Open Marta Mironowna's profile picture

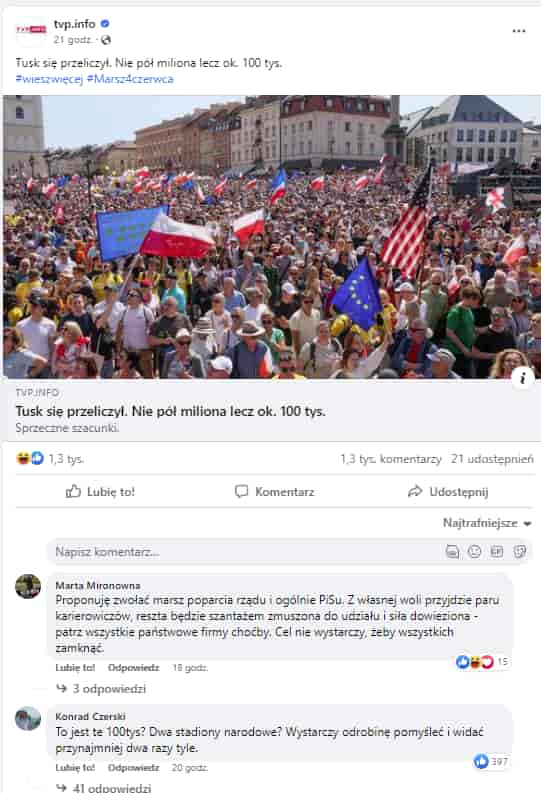point(28,587)
